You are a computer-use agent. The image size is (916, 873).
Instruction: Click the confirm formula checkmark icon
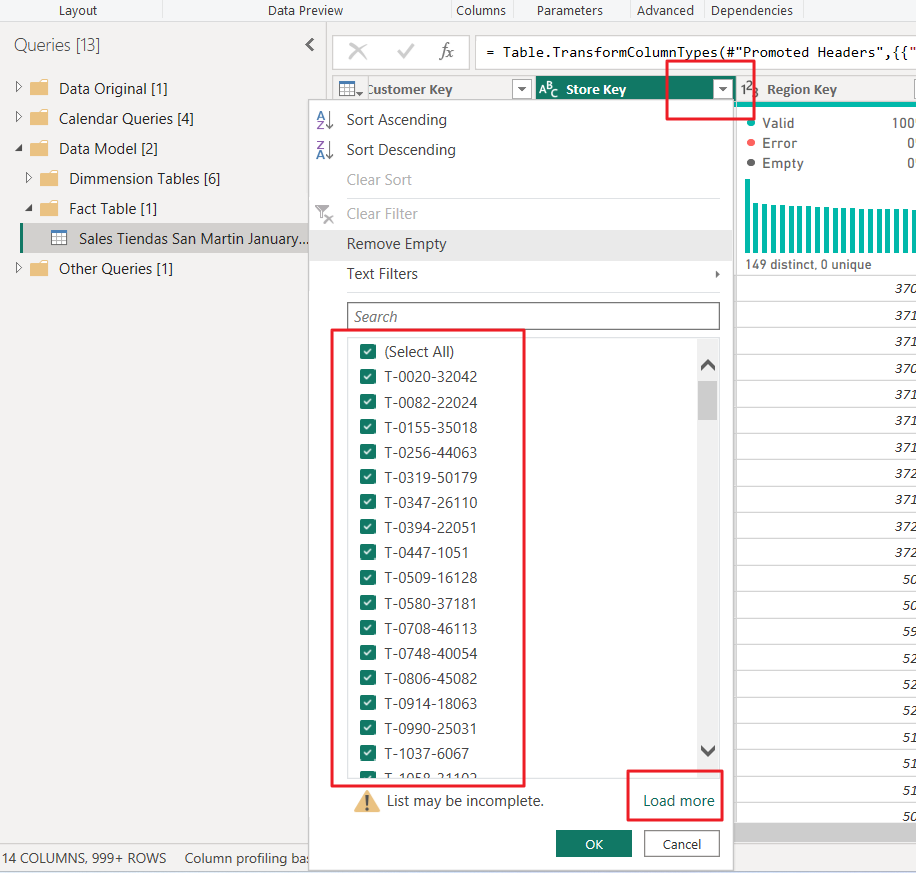point(405,52)
